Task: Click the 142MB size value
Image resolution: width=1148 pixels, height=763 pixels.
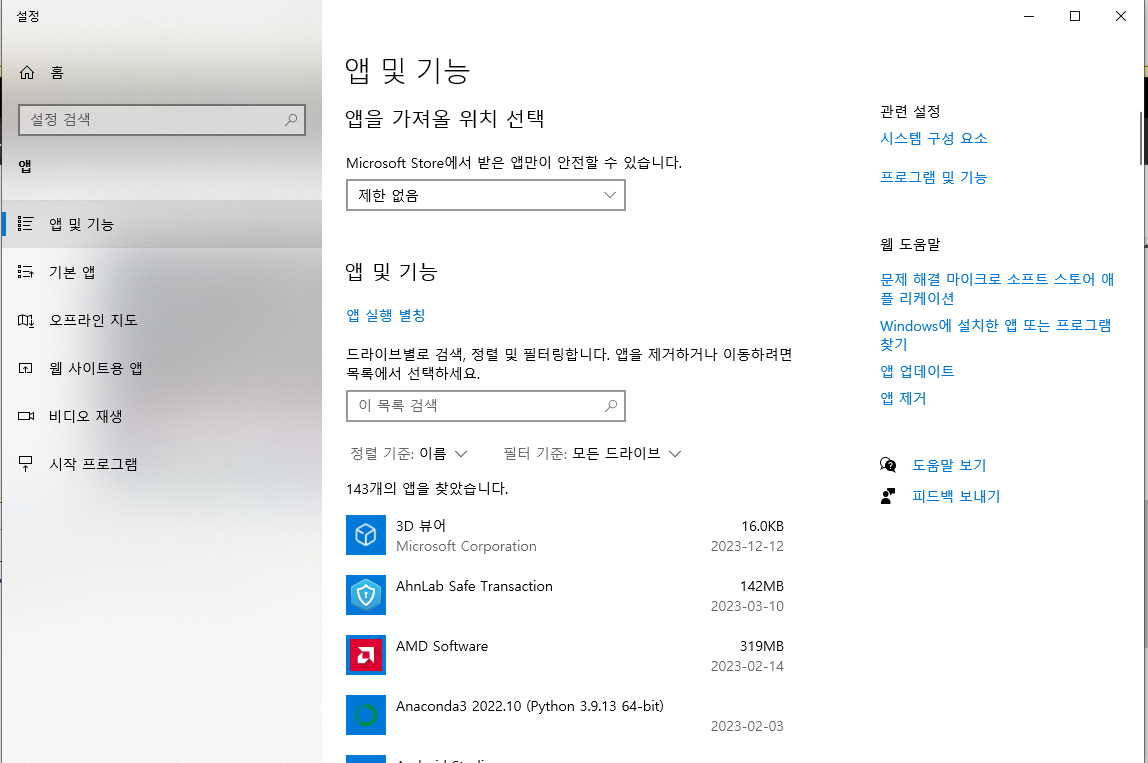Action: point(761,587)
